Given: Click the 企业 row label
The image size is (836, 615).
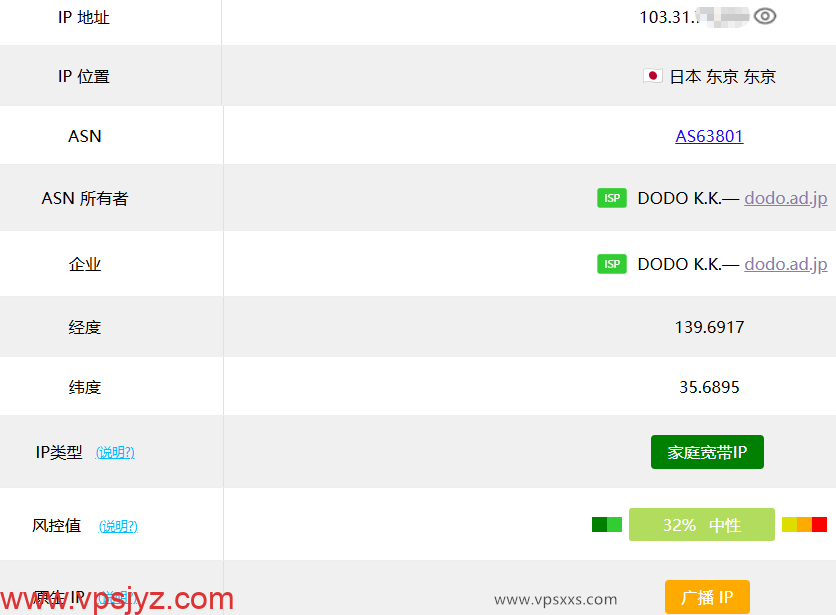Looking at the screenshot, I should pyautogui.click(x=85, y=265).
